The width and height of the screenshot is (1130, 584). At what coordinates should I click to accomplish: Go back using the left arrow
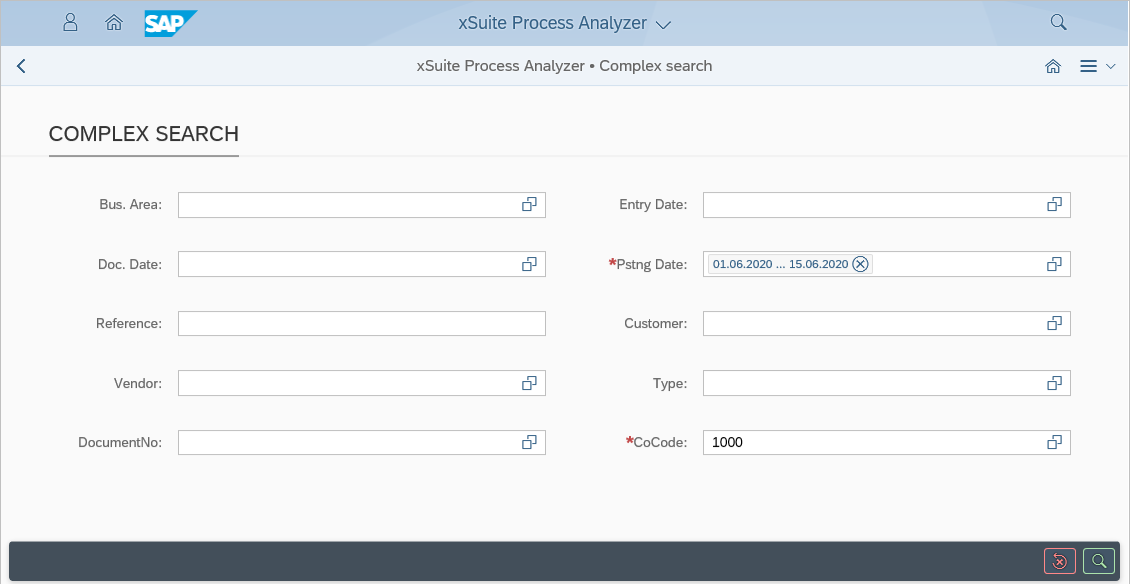coord(21,66)
